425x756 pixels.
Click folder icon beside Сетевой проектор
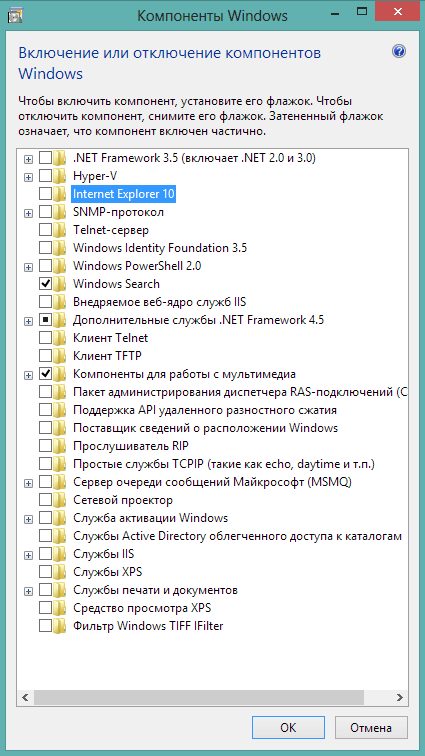point(59,500)
